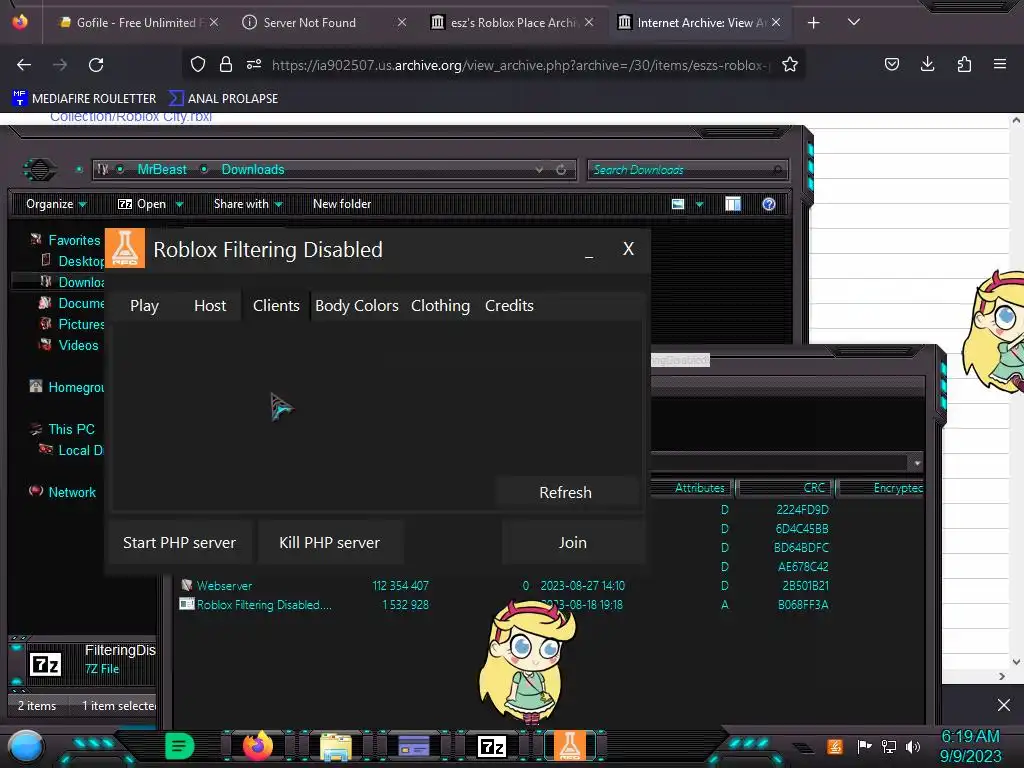Go back in the Firefox browser

click(24, 65)
